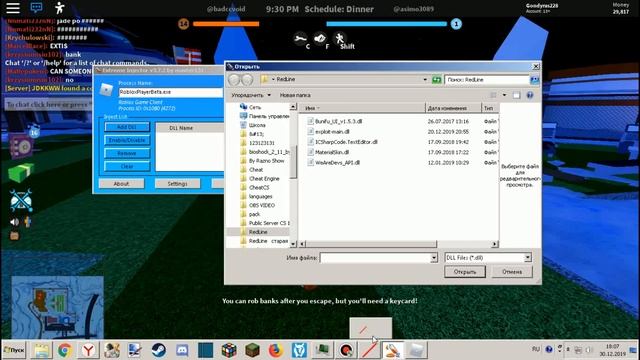Sort by the Дата изменения (Date modified) column
This screenshot has height=360, width=640.
coord(453,108)
